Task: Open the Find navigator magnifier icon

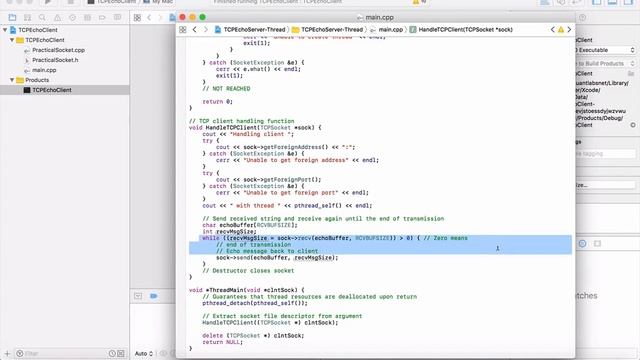Action: point(42,18)
